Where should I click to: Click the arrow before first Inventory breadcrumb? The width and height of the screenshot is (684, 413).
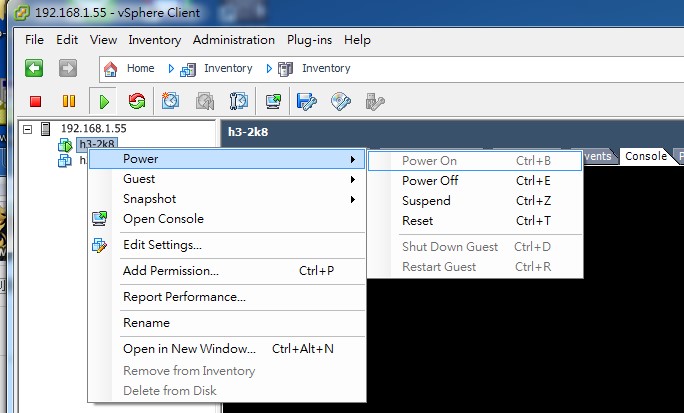171,68
